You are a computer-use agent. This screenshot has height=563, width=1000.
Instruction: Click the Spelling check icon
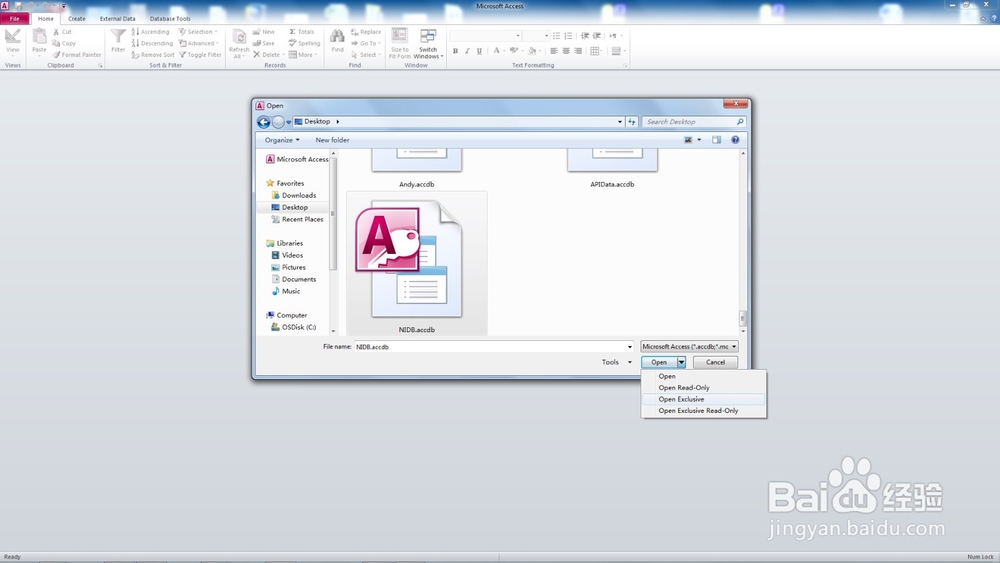(292, 43)
